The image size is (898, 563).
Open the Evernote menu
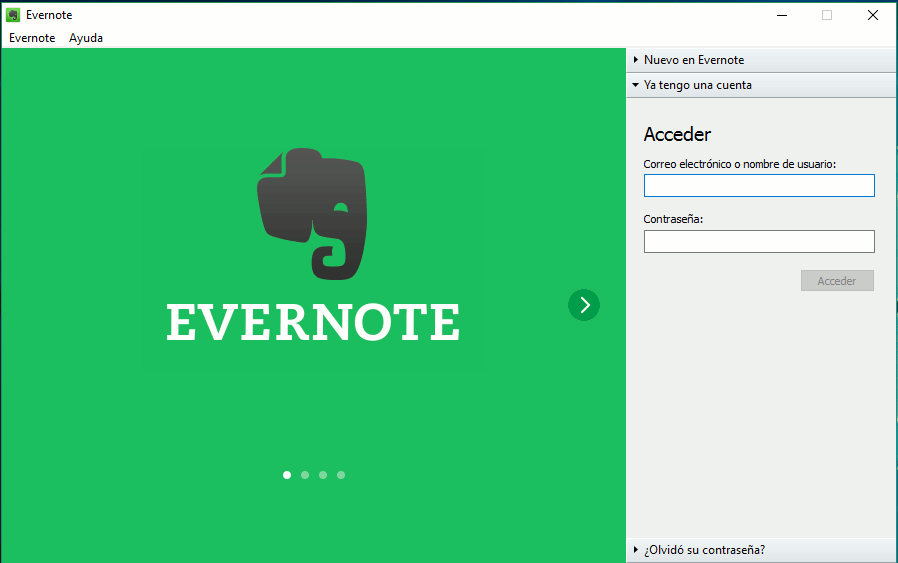pos(32,38)
